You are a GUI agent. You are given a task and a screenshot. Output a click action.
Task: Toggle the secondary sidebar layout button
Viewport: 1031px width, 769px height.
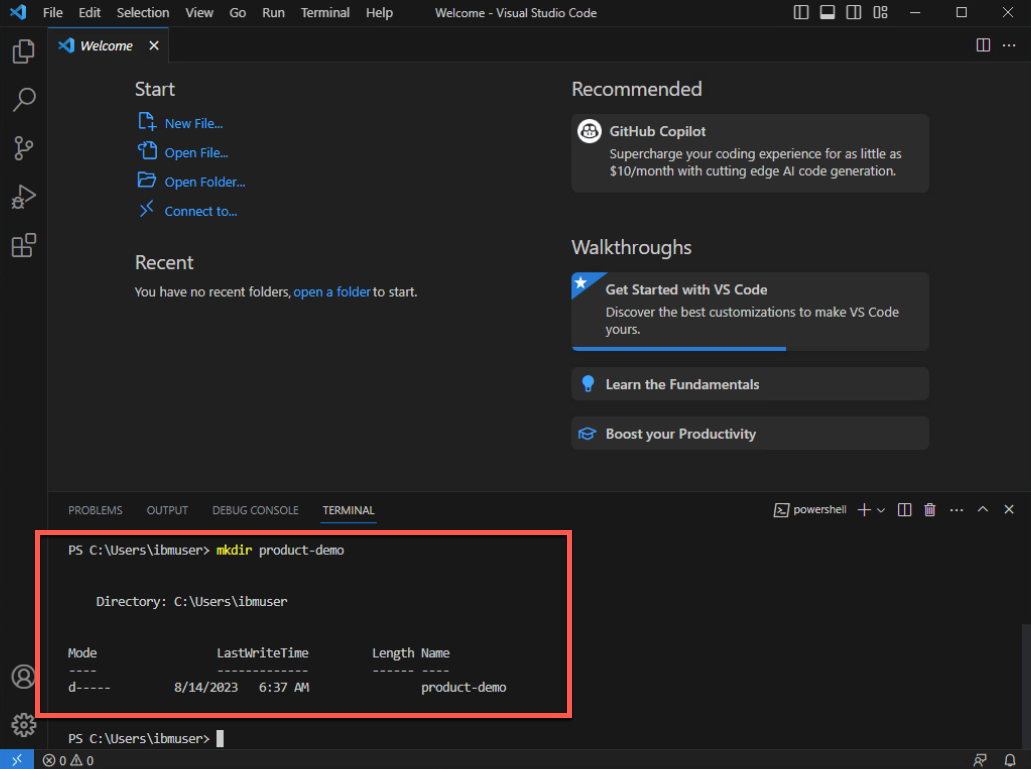tap(853, 13)
